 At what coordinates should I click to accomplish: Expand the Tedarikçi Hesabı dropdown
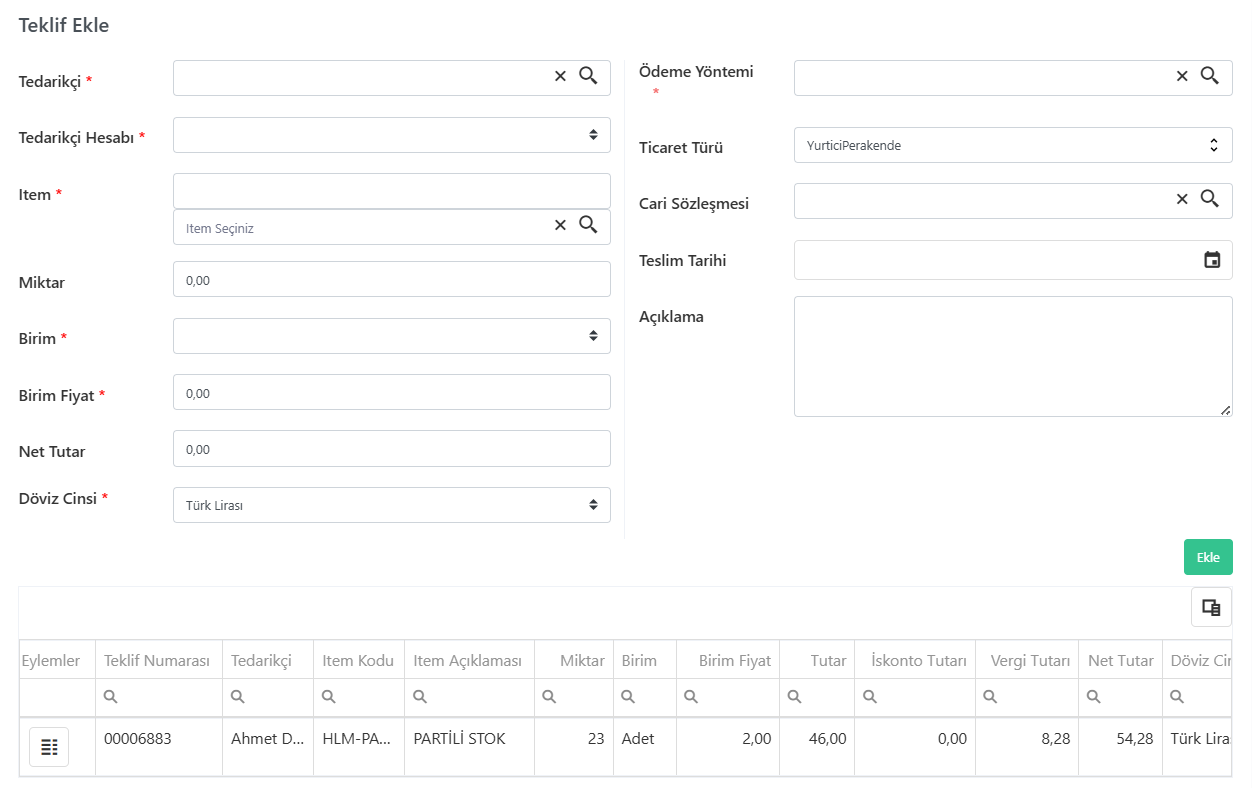coord(392,135)
